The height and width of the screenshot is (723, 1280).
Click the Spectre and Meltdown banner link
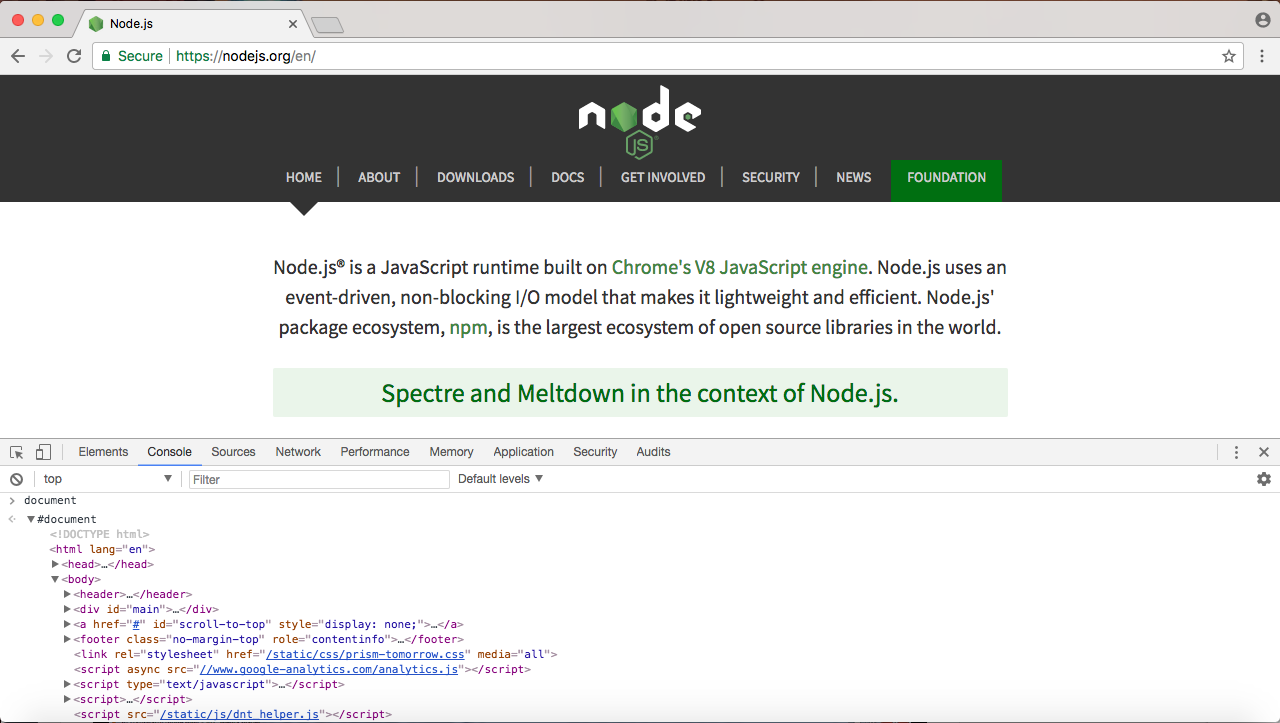(640, 393)
